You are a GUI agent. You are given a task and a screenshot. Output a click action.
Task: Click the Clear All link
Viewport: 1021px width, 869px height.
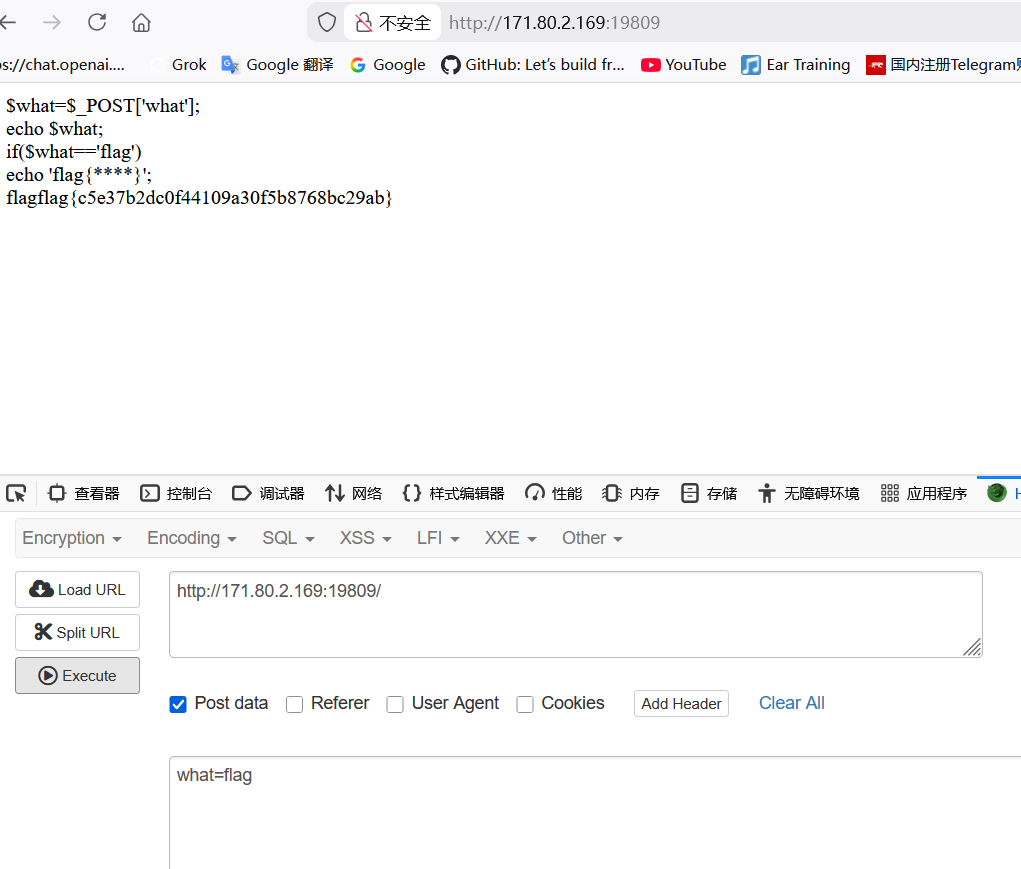coord(791,703)
